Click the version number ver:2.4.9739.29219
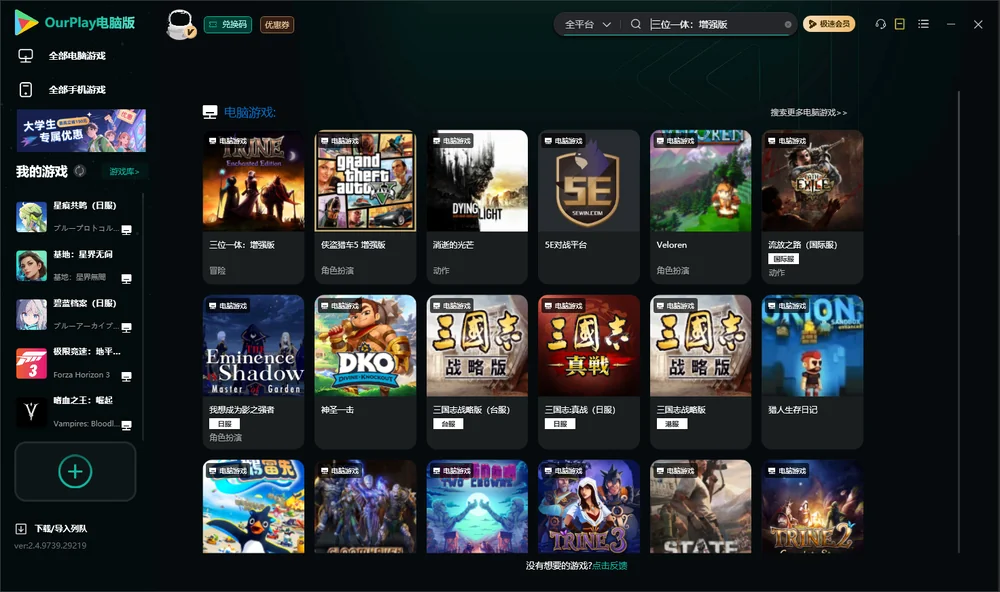 click(x=50, y=545)
